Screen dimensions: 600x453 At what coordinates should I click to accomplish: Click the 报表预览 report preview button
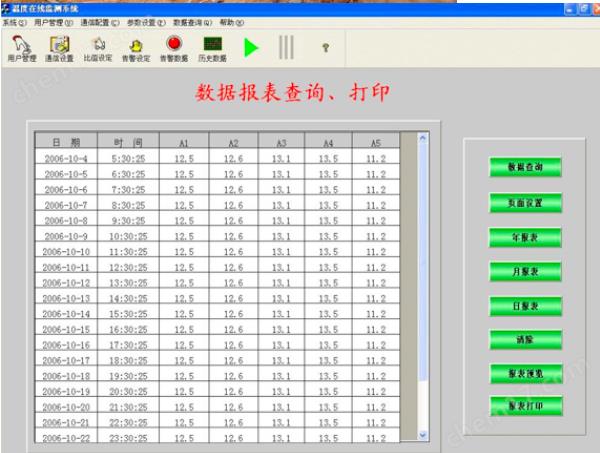[525, 372]
